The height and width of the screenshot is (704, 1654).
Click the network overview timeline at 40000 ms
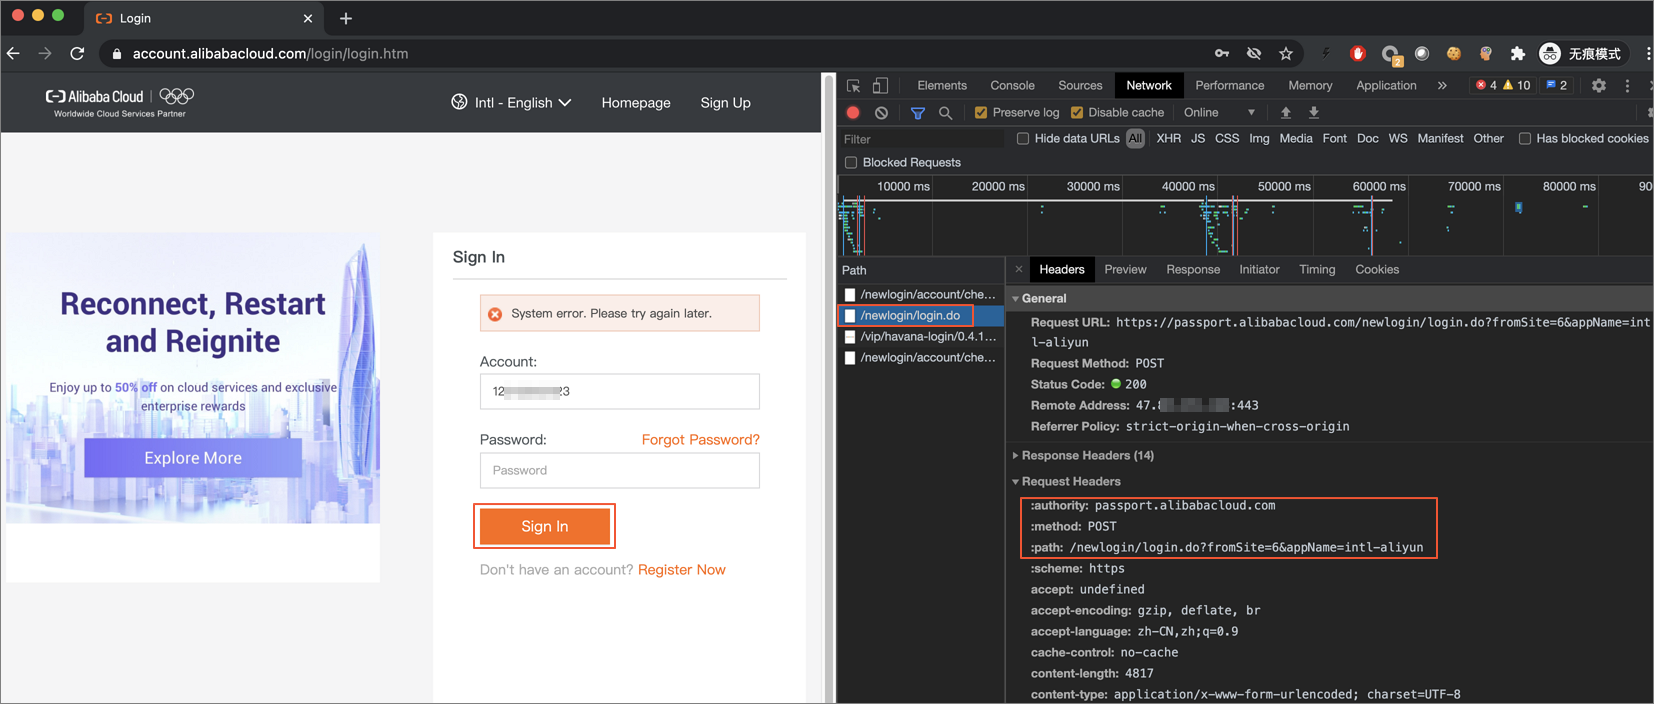(x=1187, y=187)
